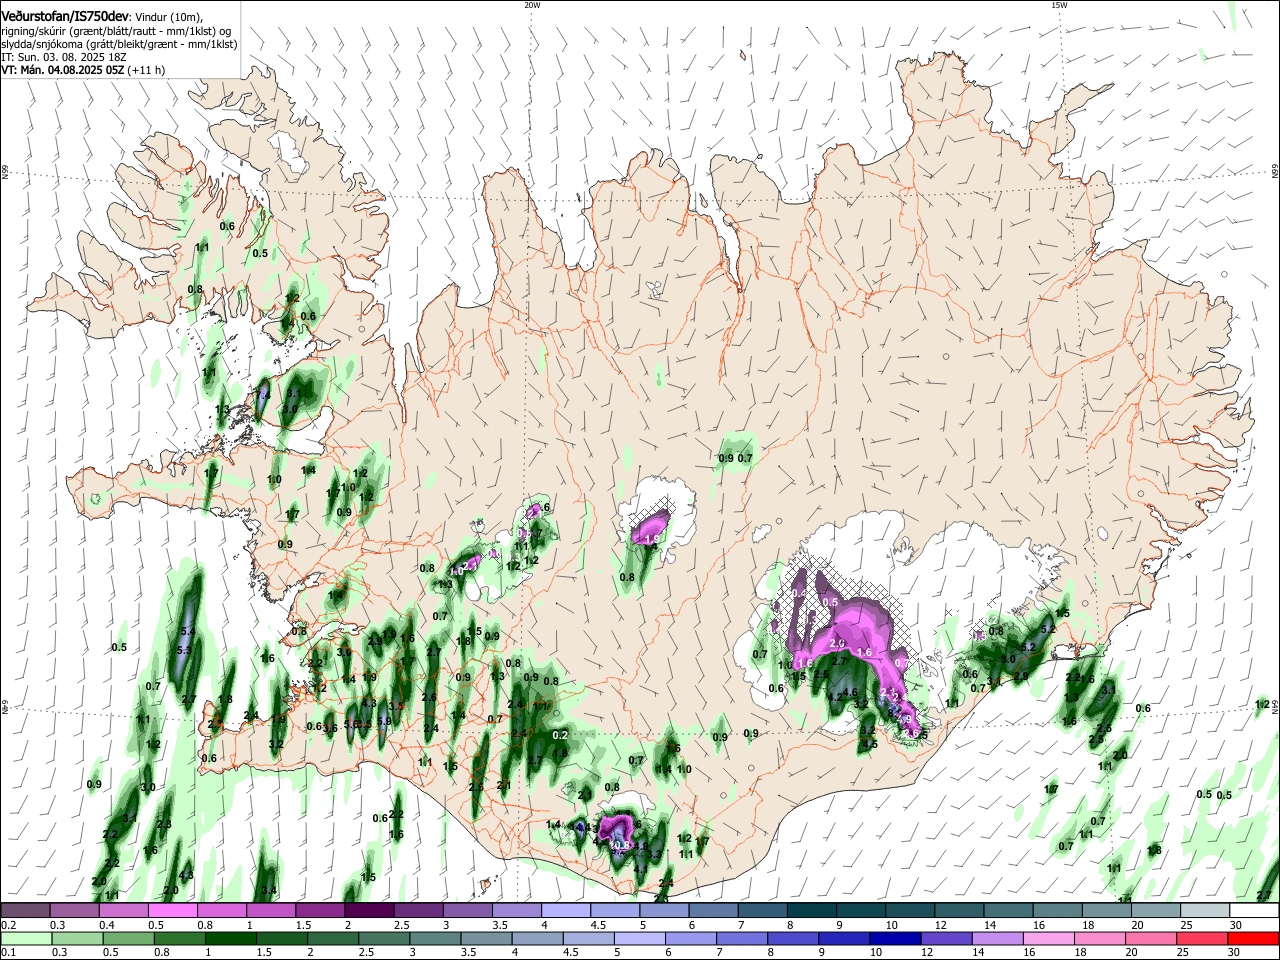Click the violet swatch labeled 12 in bottom legend row

tap(945, 938)
